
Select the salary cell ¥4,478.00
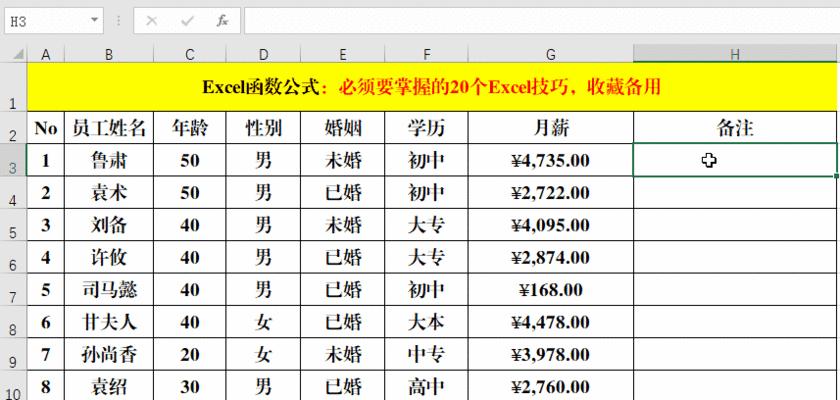(551, 322)
